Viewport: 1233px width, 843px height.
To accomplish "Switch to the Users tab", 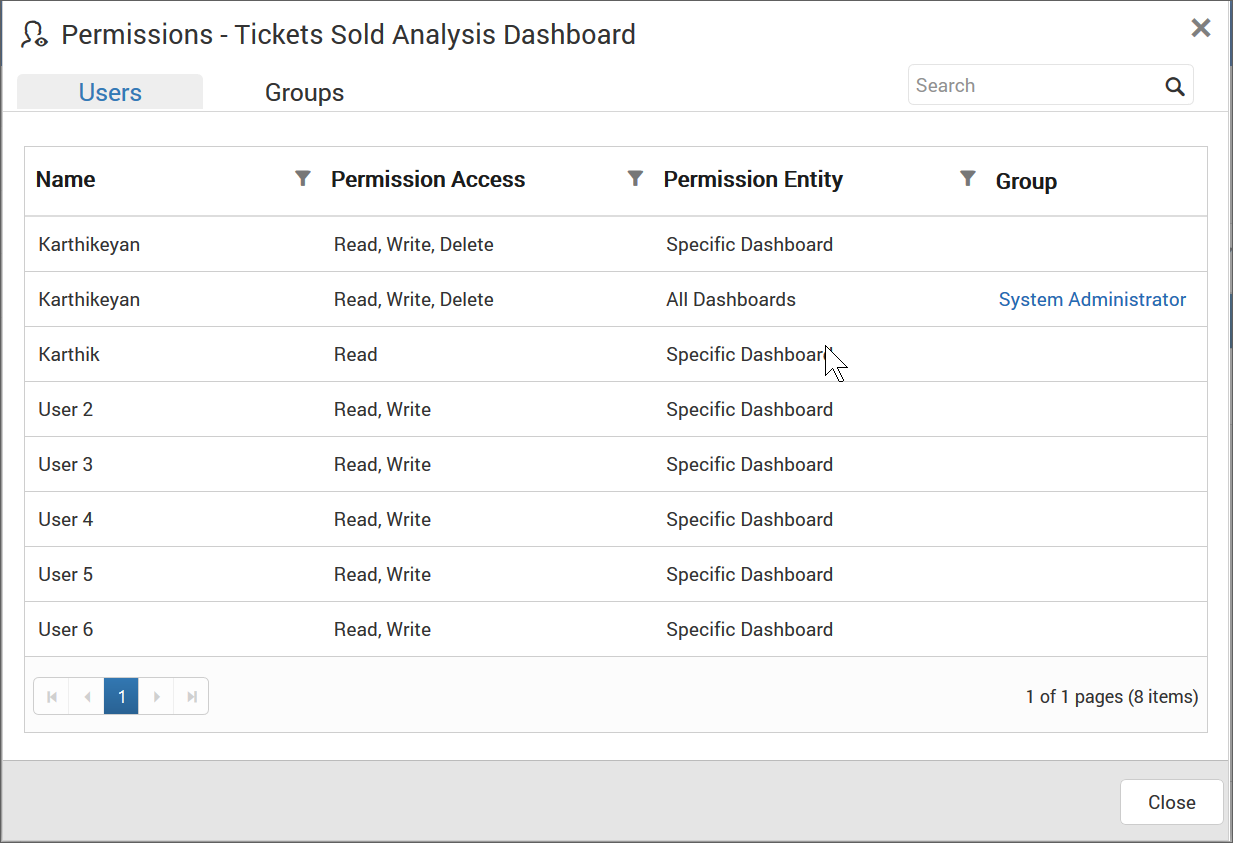I will tap(110, 92).
